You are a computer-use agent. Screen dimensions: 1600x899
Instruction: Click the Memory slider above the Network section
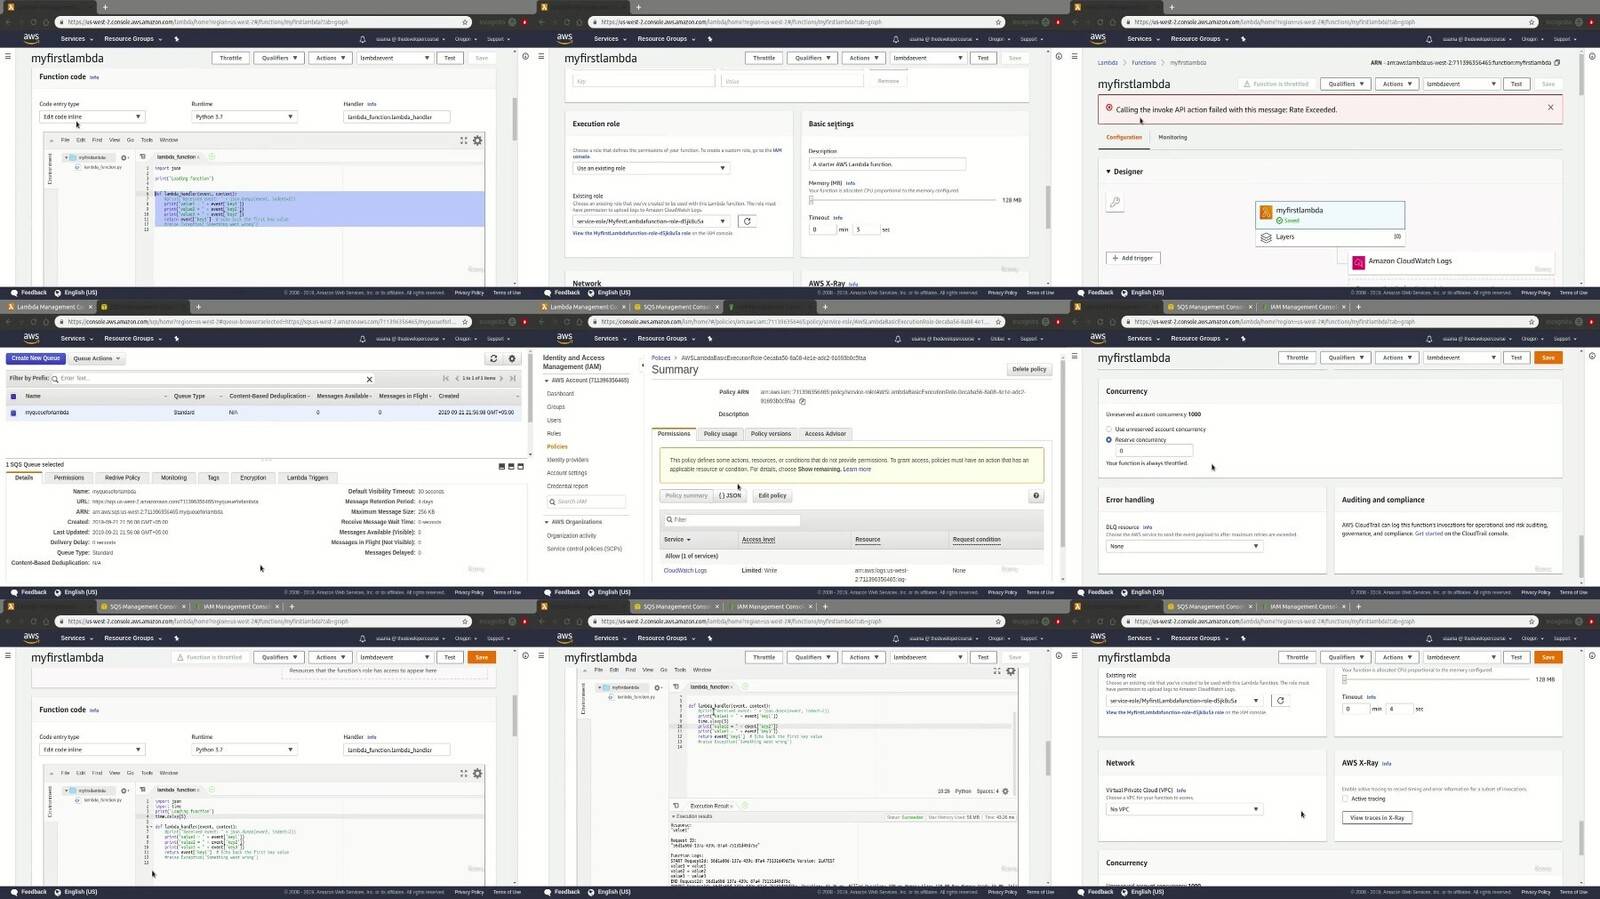(1437, 679)
